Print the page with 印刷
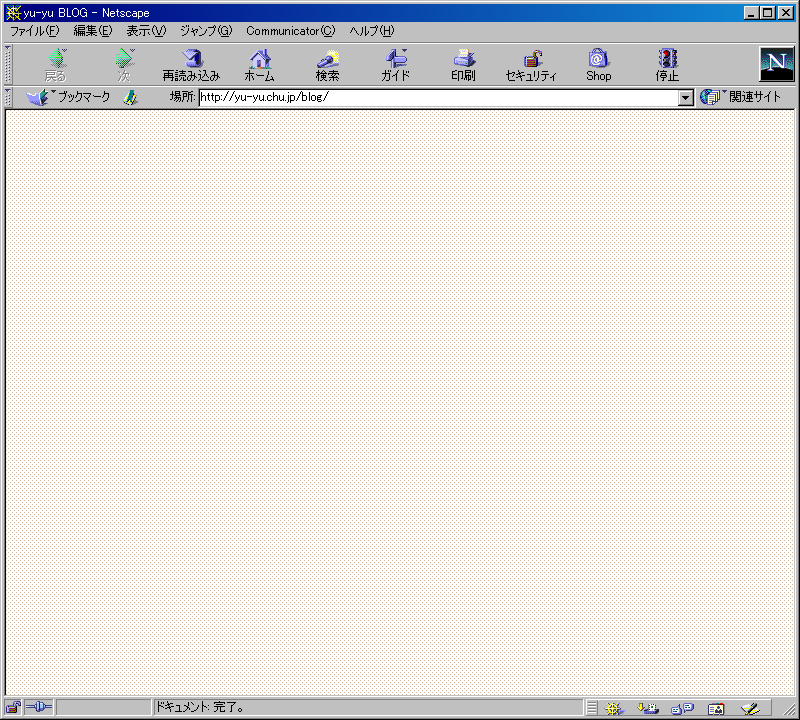800x720 pixels. click(x=463, y=65)
